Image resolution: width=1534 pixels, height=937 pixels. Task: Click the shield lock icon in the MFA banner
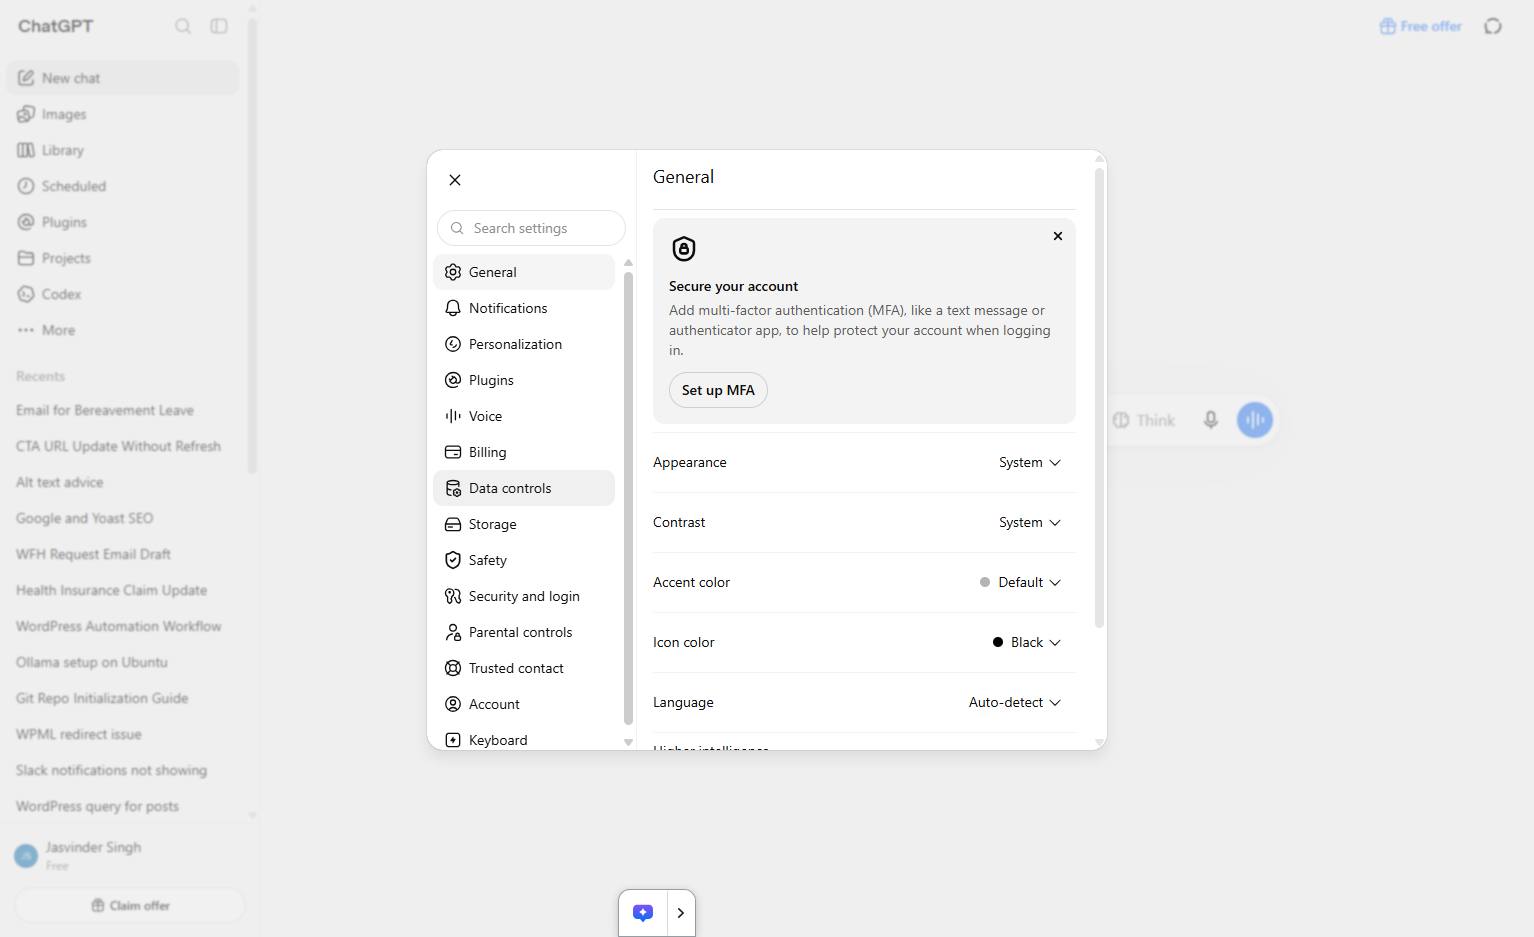(684, 249)
